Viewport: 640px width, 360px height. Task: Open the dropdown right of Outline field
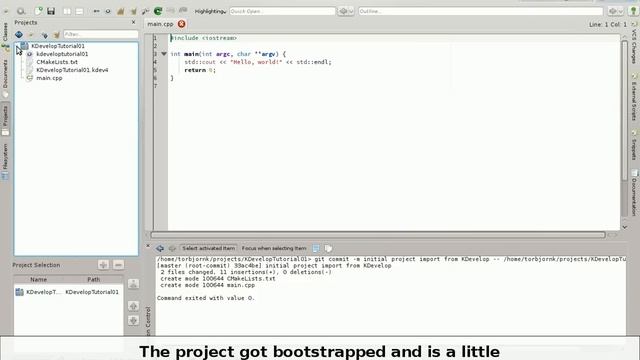(x=616, y=11)
